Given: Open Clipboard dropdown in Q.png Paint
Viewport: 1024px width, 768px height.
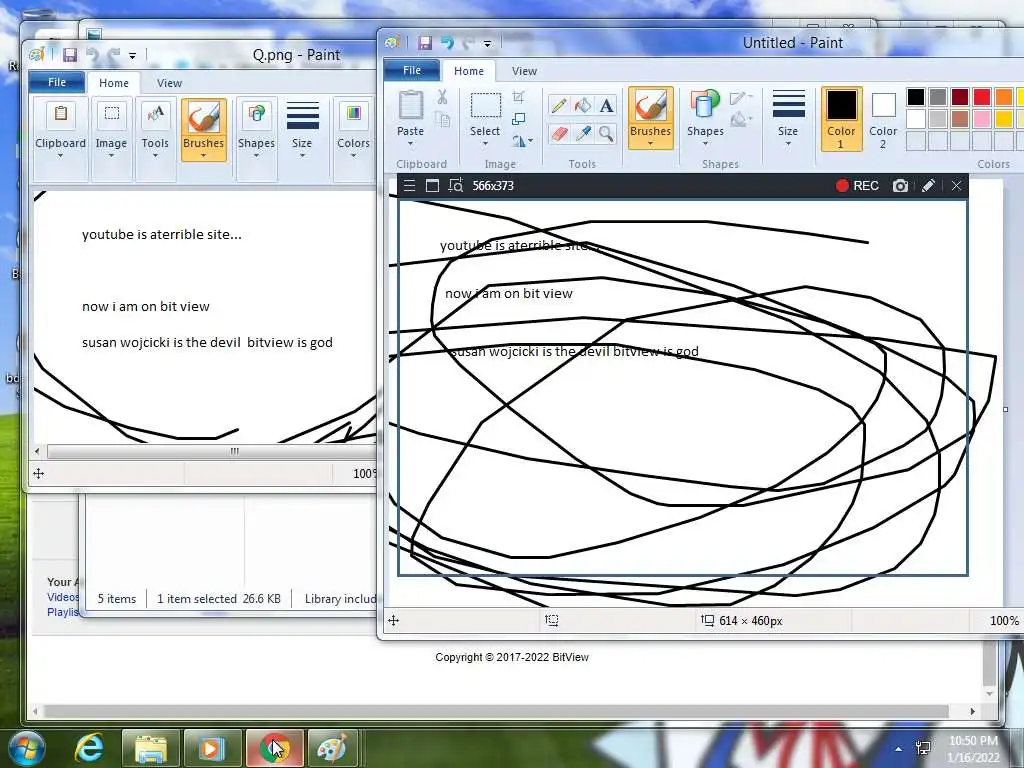Looking at the screenshot, I should point(61,138).
